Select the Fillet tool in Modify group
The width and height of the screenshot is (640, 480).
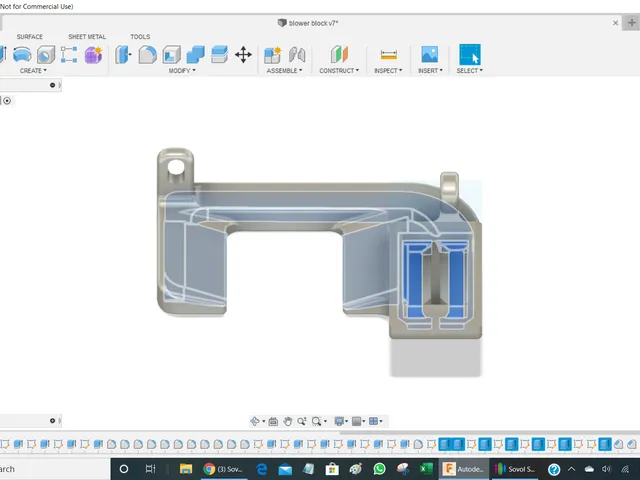pos(147,54)
